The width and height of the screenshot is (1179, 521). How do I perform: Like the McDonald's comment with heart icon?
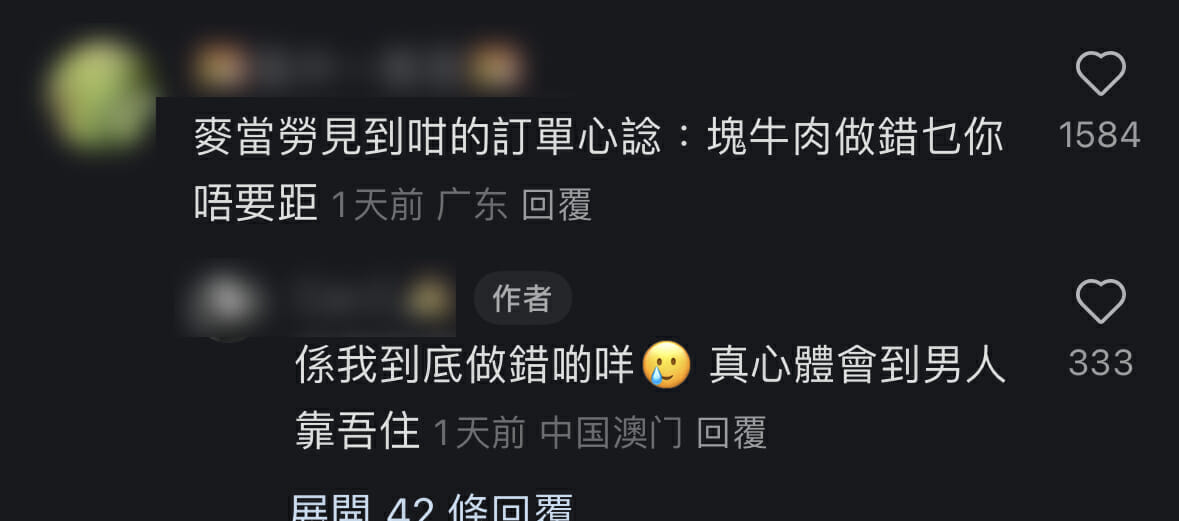(1100, 74)
